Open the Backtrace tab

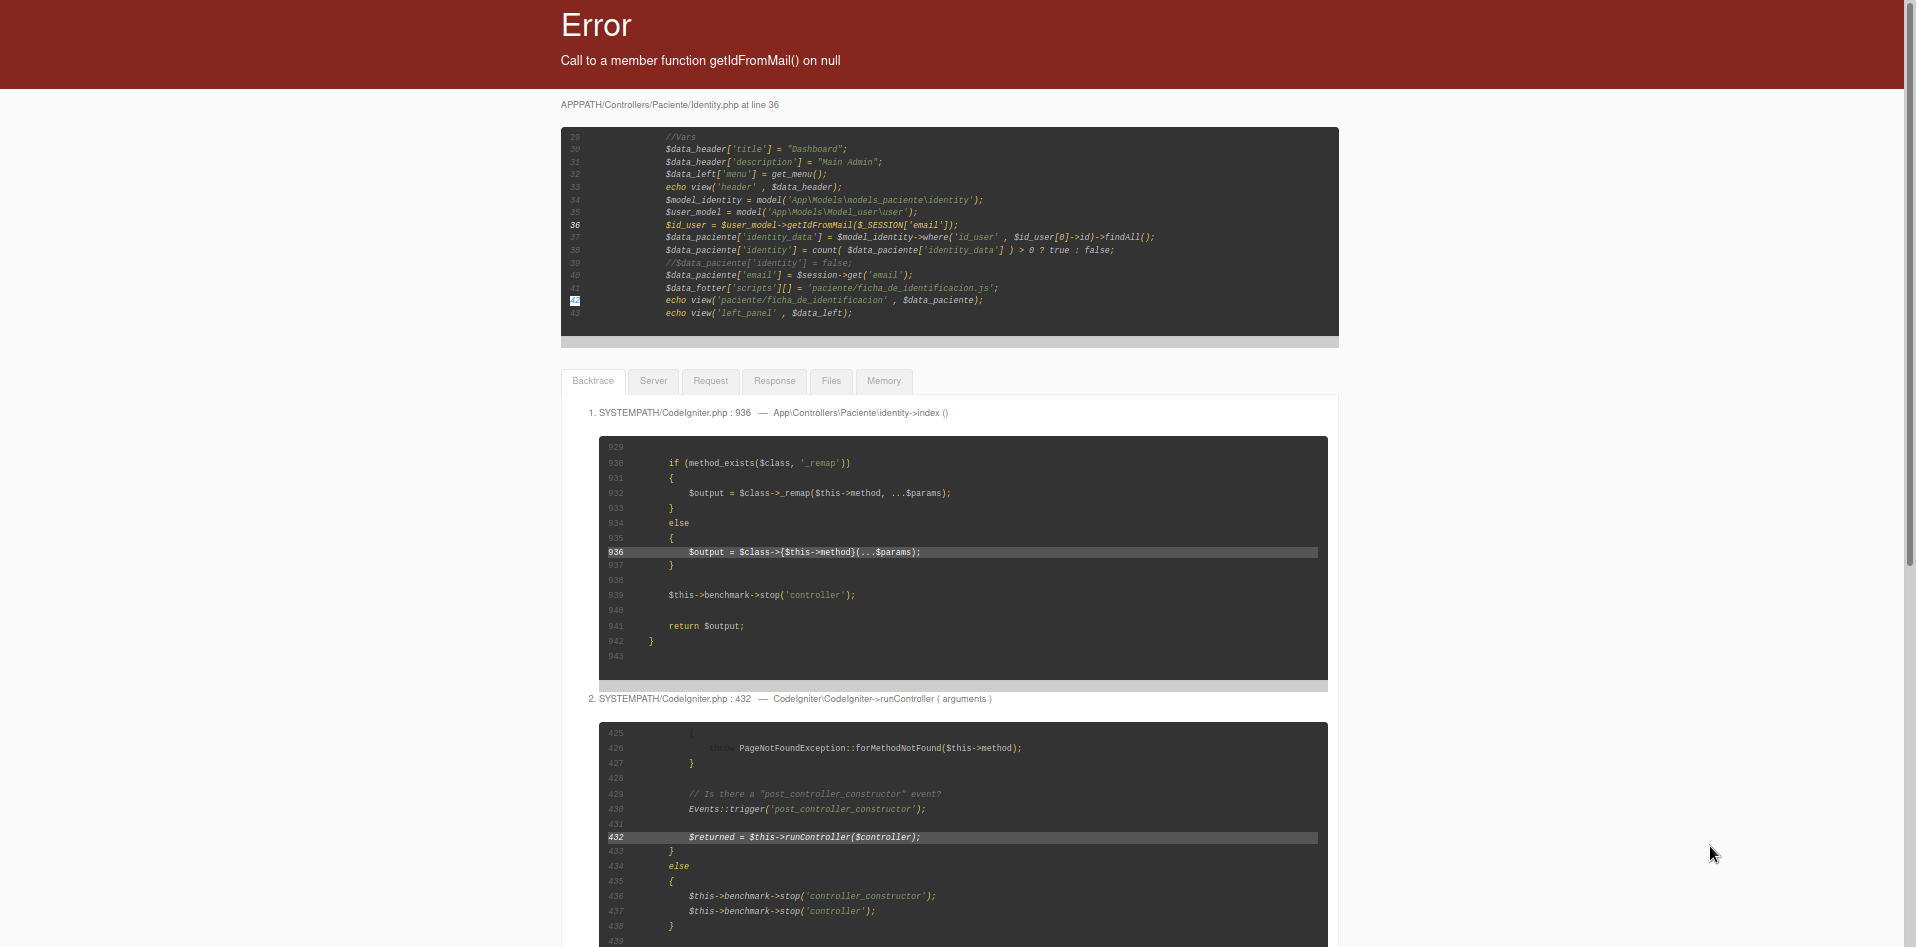point(593,381)
